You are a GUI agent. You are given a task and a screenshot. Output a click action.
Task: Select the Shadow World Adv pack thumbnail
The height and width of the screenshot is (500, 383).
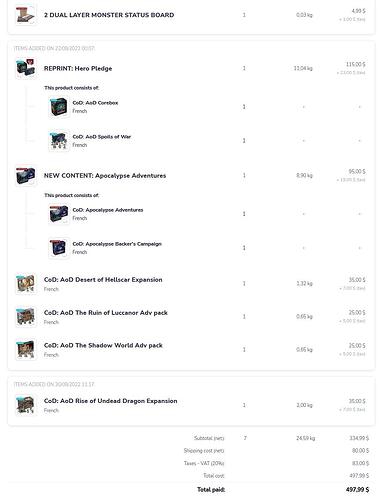click(26, 349)
